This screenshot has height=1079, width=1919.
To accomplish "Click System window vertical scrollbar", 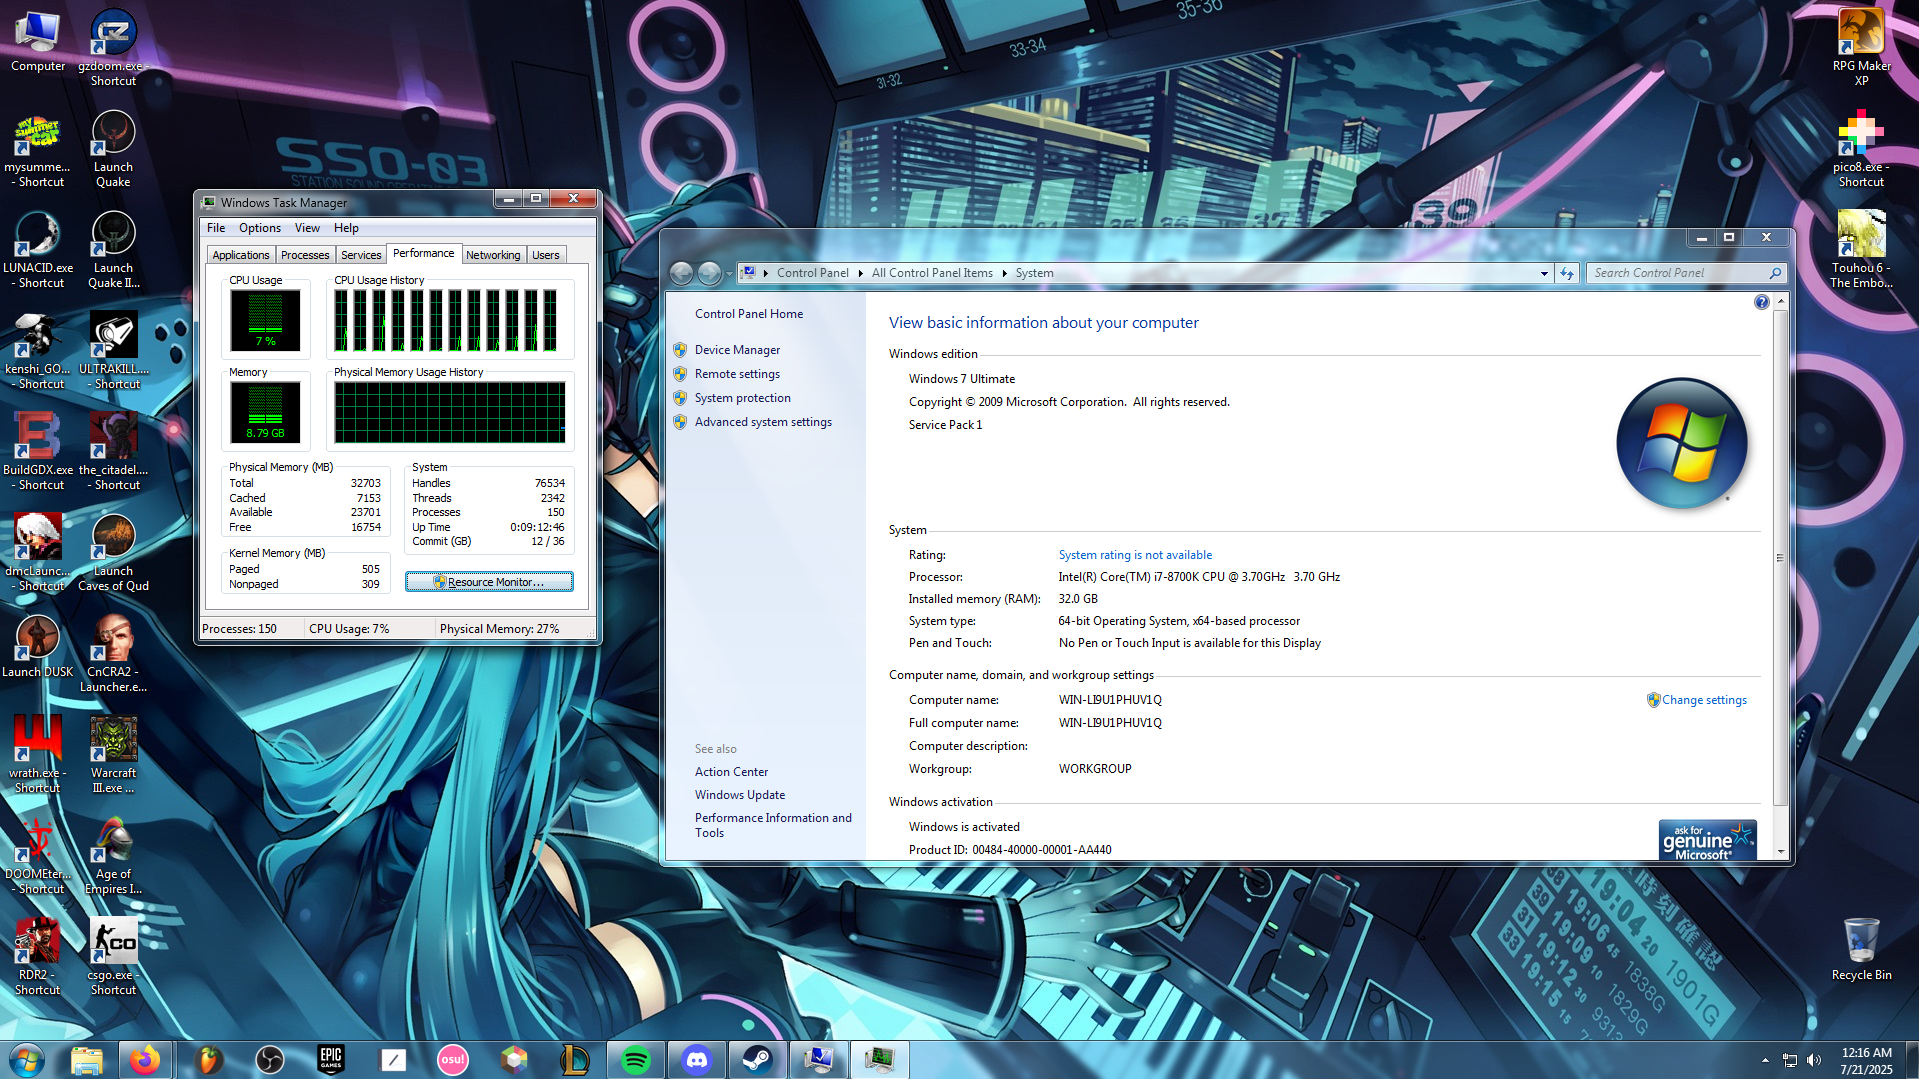I will (1780, 558).
